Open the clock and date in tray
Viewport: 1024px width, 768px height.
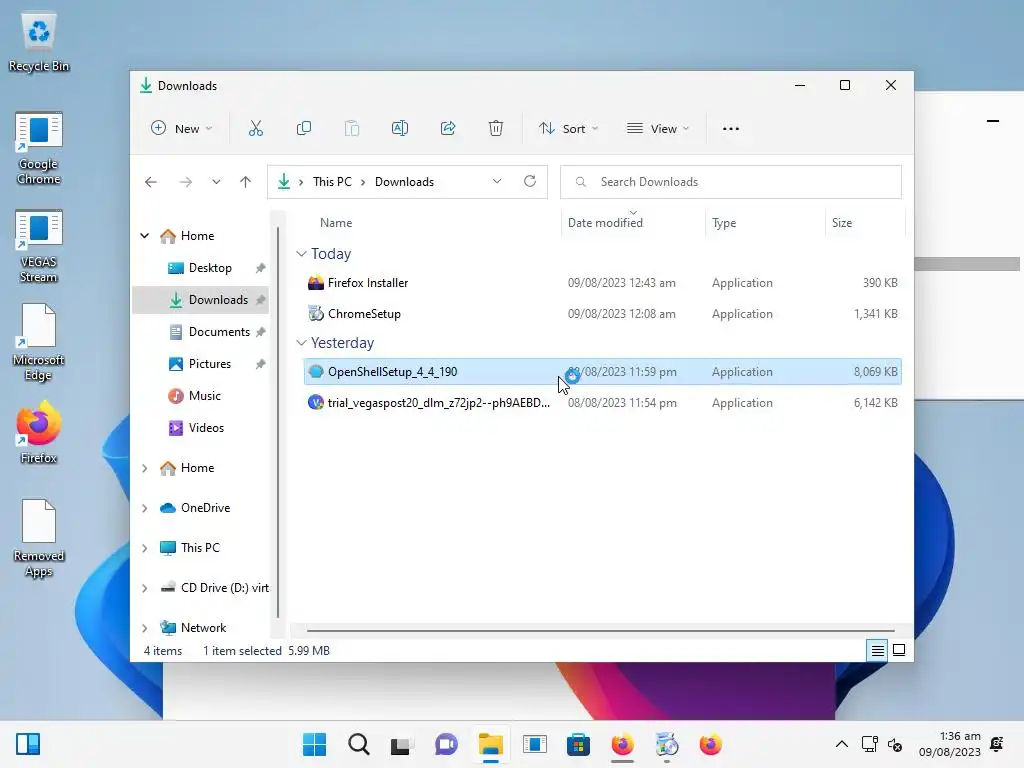[950, 744]
